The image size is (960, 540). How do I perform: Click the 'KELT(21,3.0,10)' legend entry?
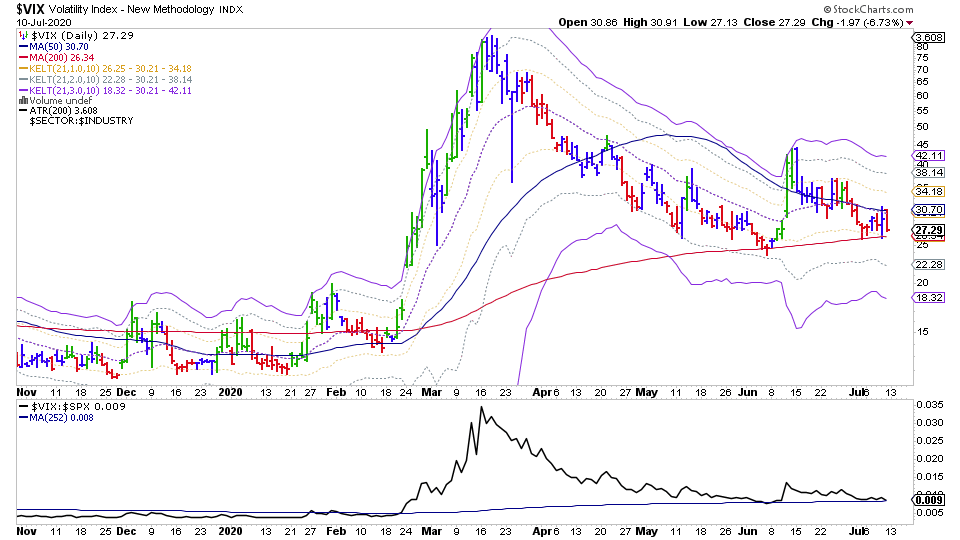point(110,91)
